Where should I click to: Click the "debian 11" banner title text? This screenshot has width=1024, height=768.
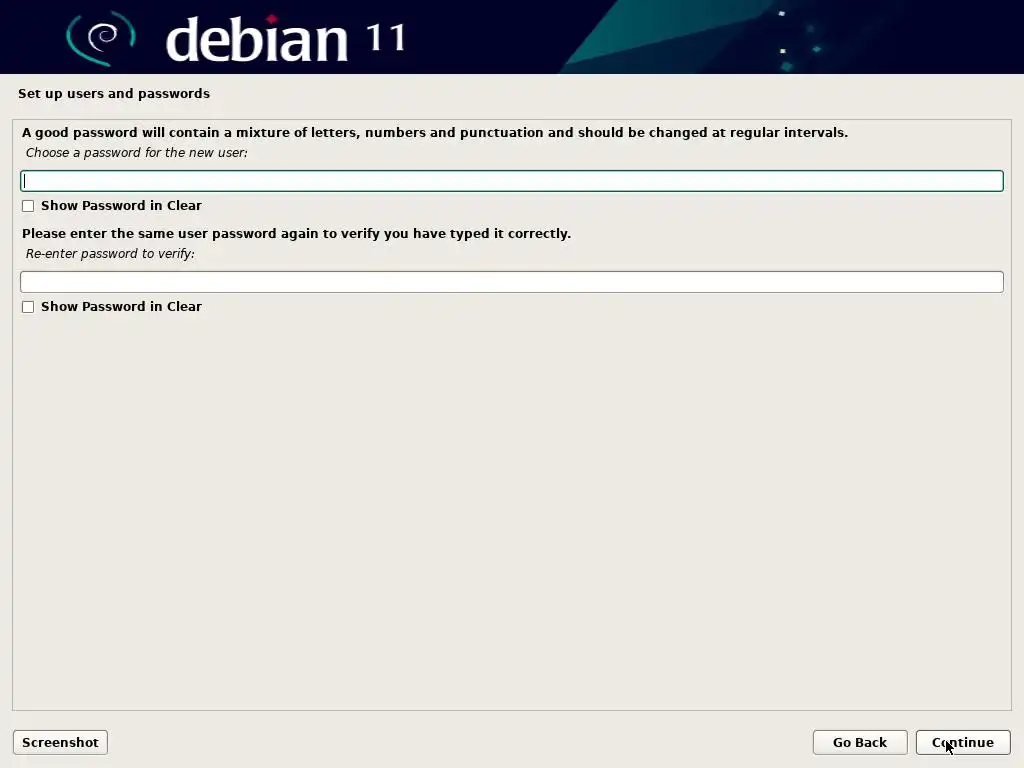pos(286,39)
